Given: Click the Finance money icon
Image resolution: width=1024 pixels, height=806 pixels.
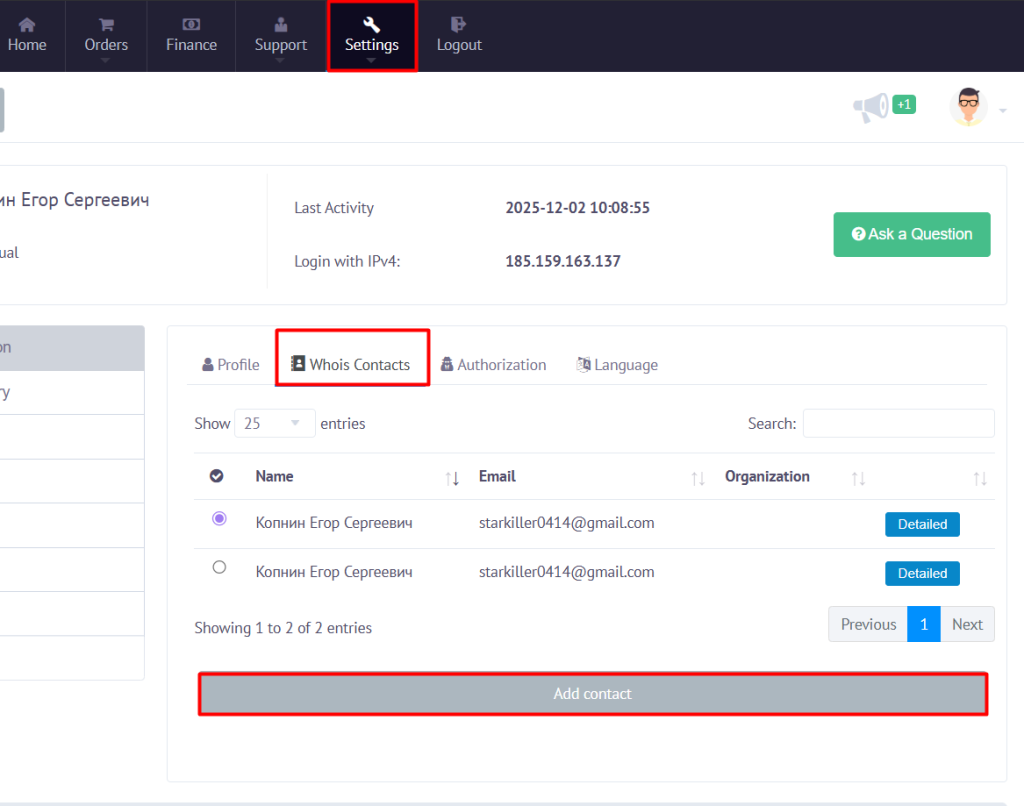Looking at the screenshot, I should tap(191, 24).
